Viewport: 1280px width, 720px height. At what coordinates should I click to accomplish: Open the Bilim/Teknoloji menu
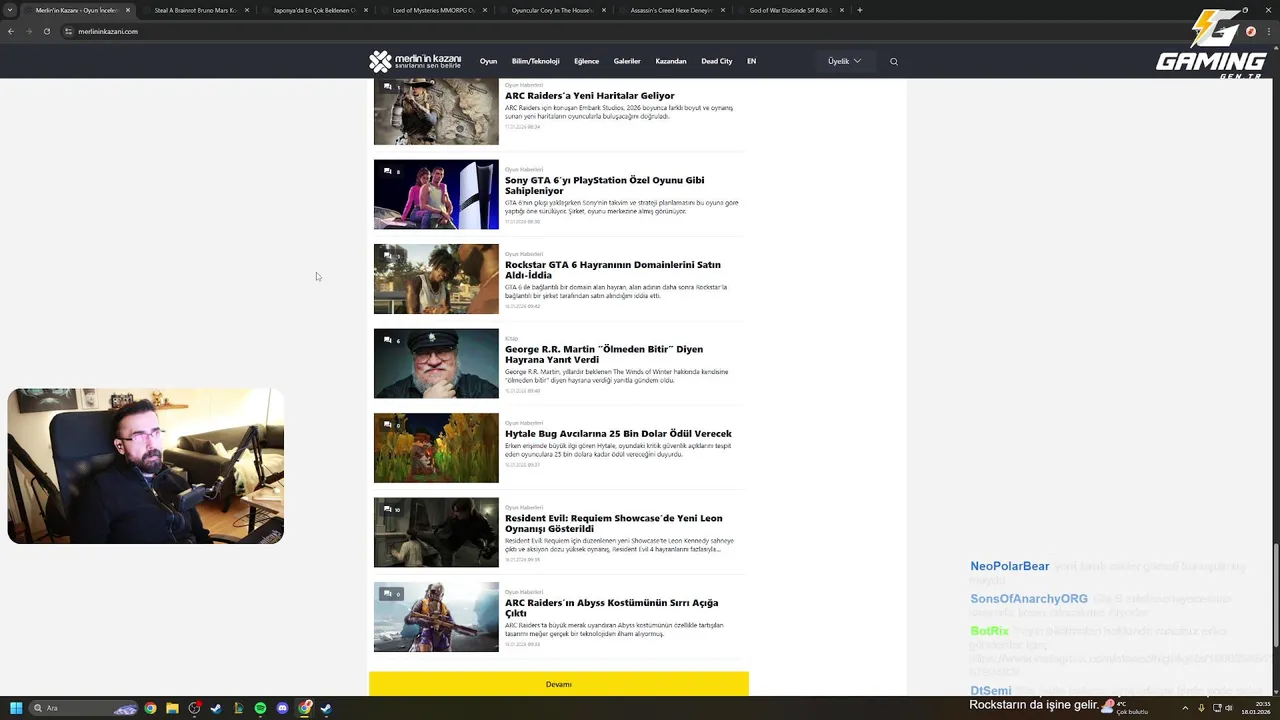point(535,61)
